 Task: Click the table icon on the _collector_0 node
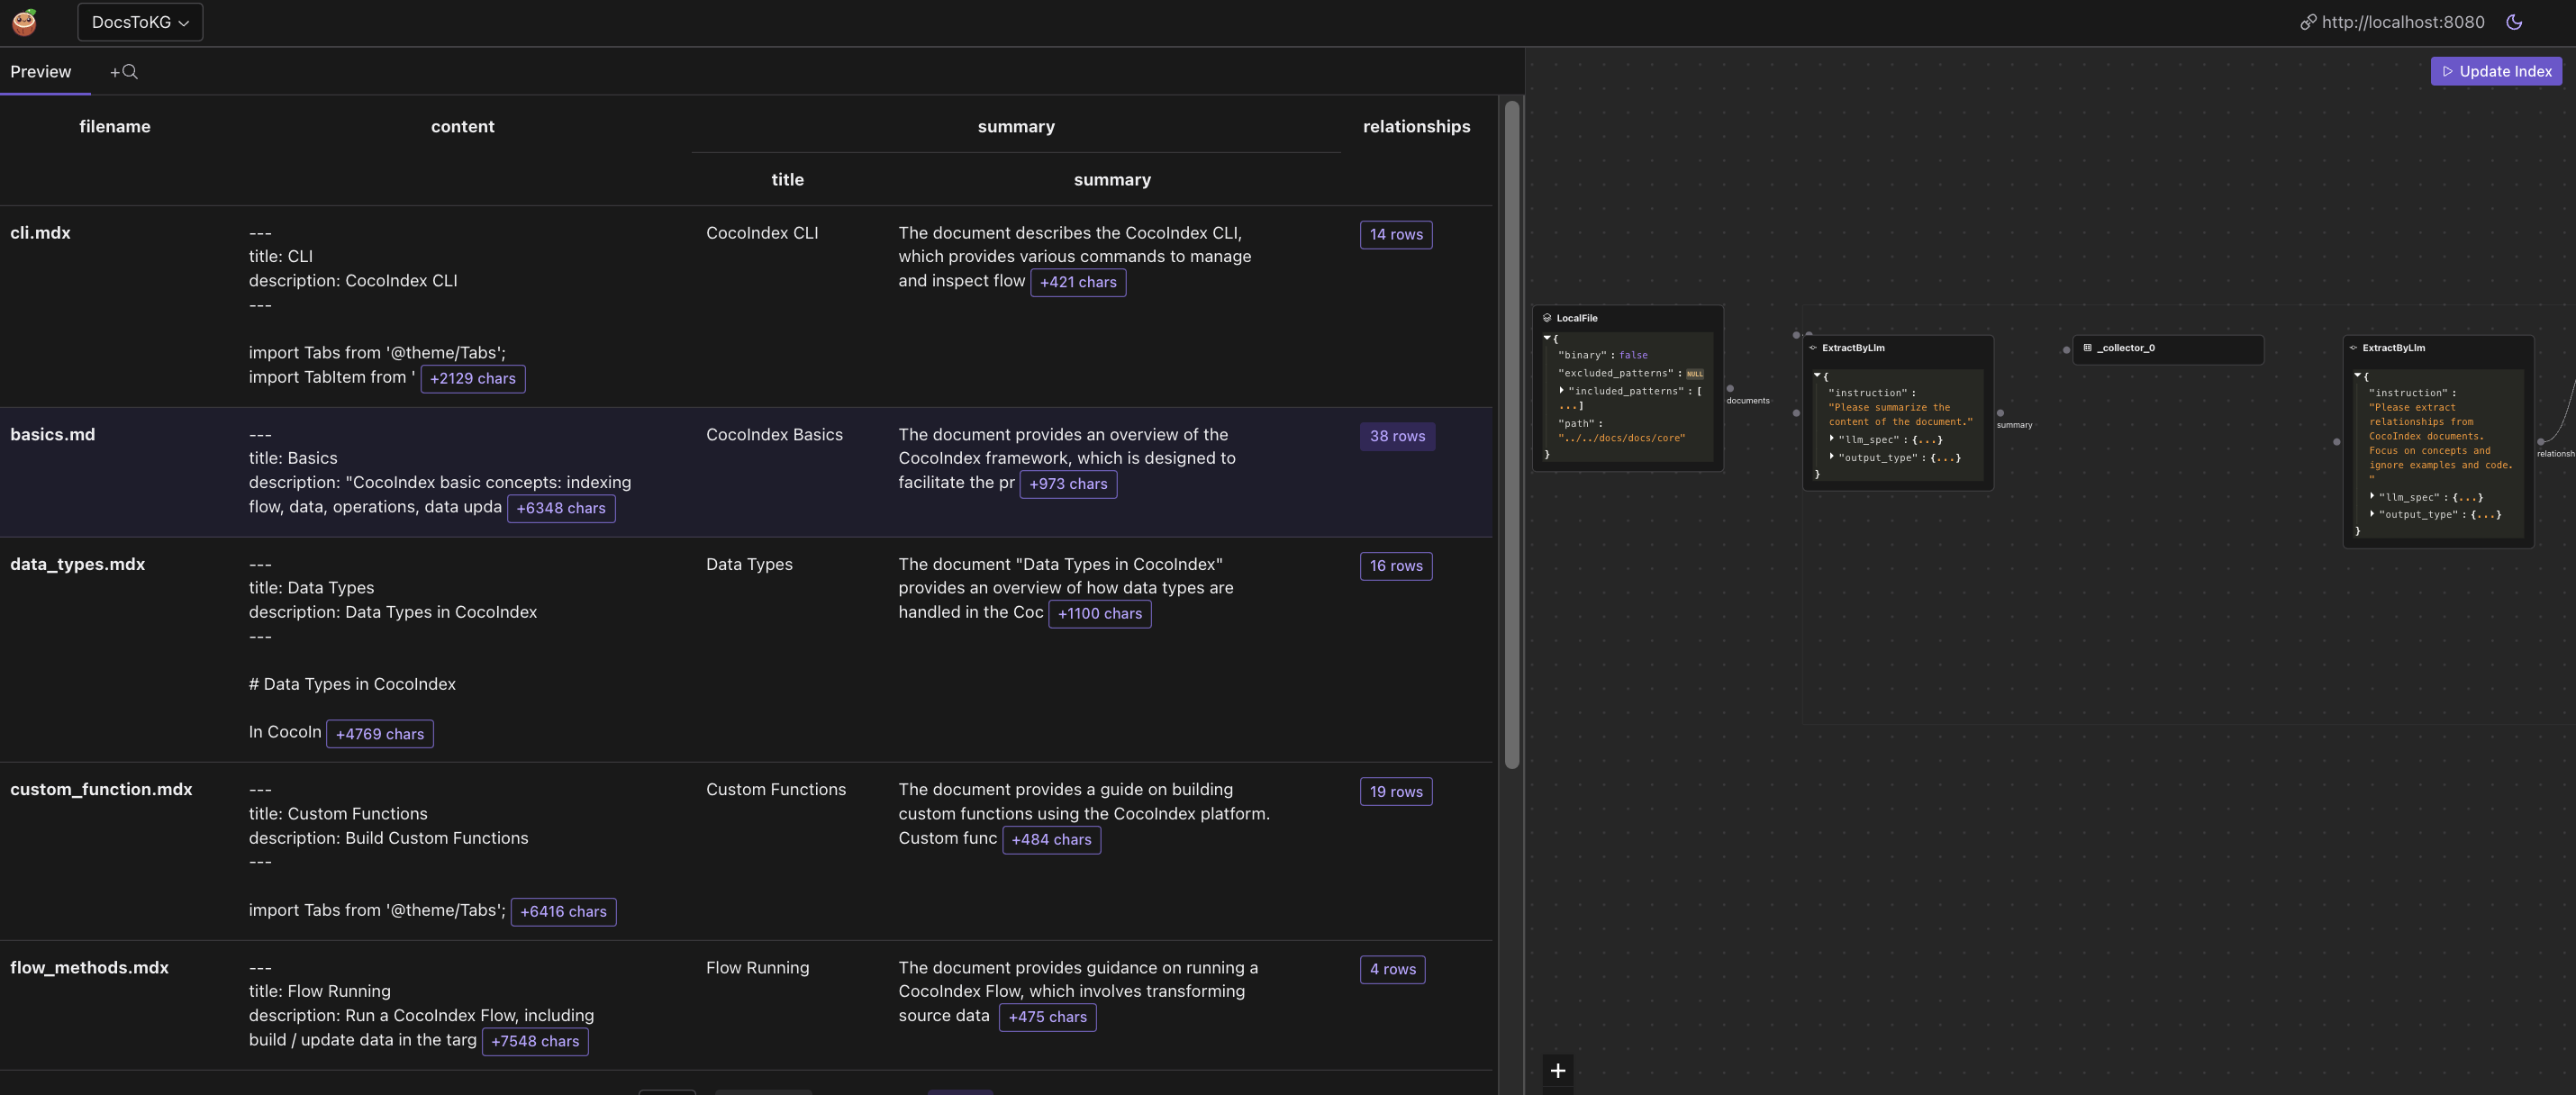click(2087, 348)
